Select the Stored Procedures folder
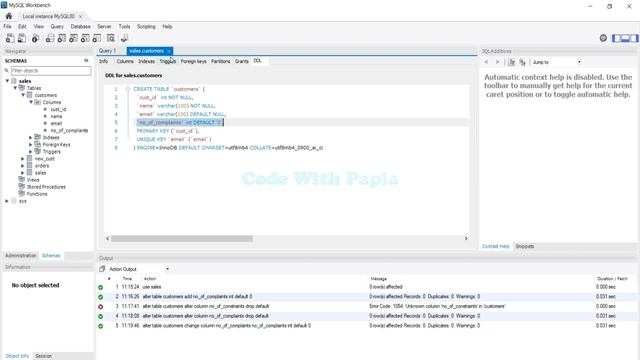The image size is (640, 360). point(46,187)
